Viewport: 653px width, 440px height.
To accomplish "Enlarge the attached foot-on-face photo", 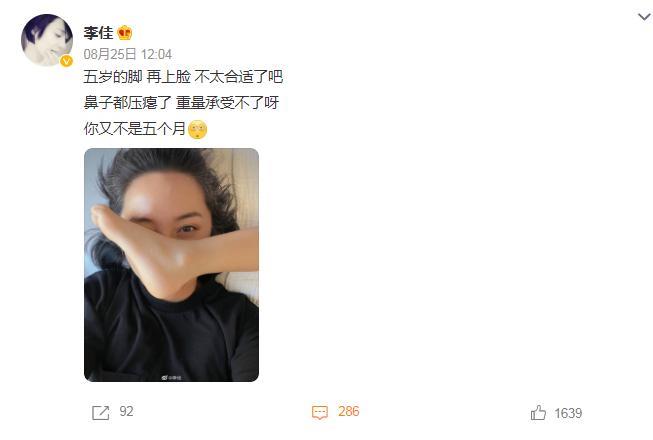I will (171, 265).
